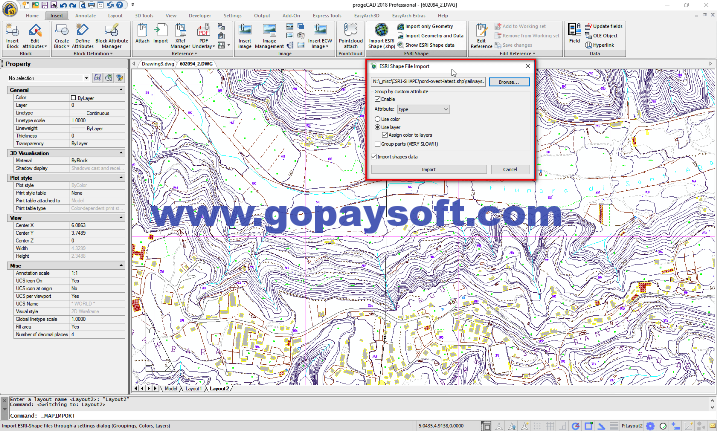Click the command line input field

click(x=359, y=415)
